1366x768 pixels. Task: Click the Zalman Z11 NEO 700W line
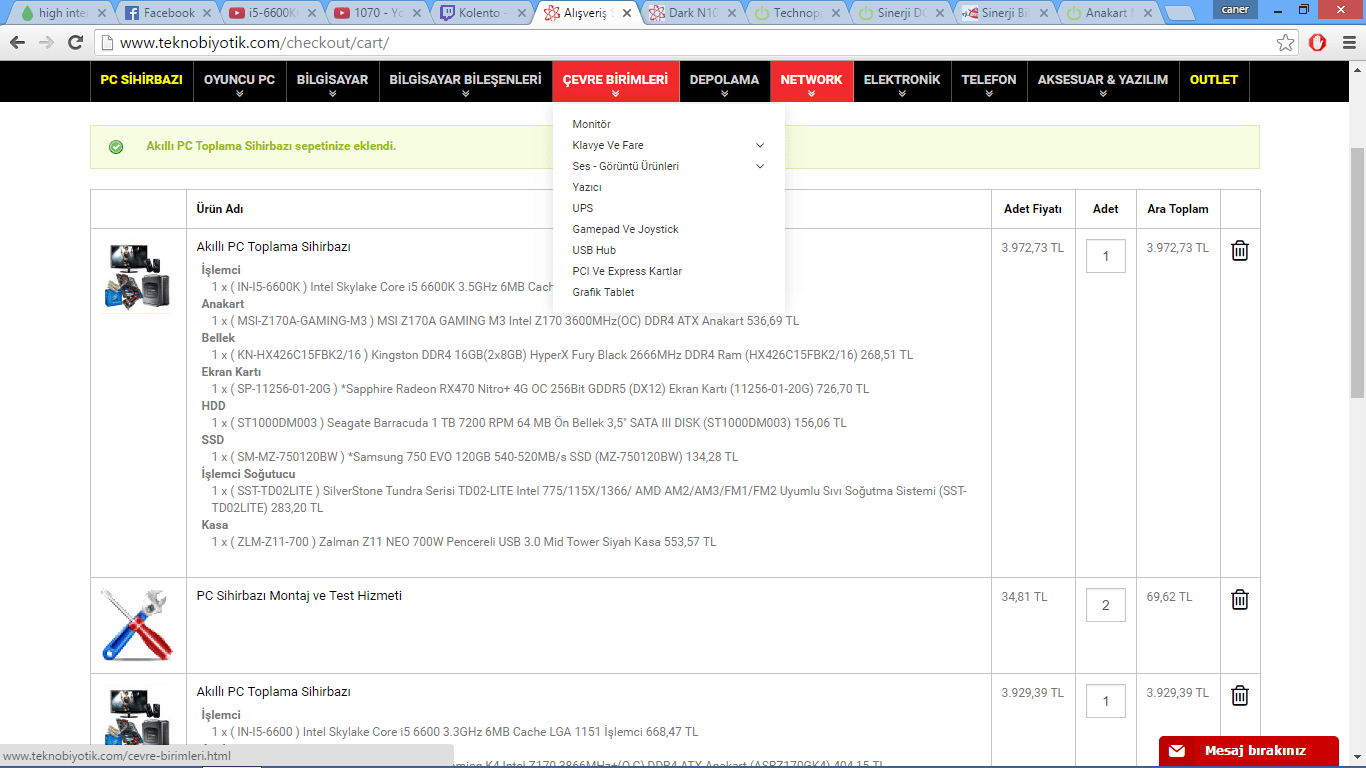(x=464, y=542)
